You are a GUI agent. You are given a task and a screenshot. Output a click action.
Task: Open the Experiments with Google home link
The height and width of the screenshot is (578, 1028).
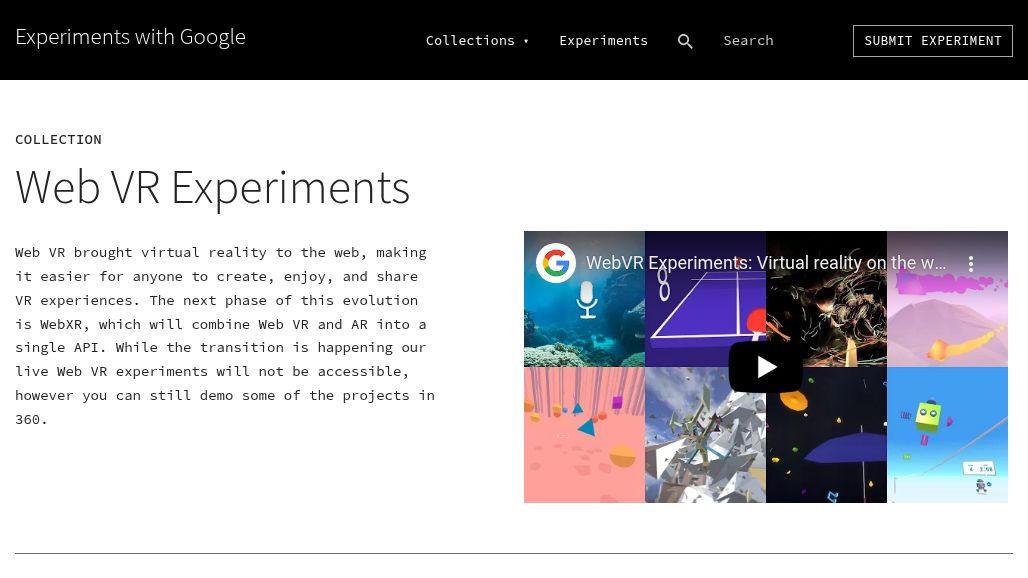point(130,37)
